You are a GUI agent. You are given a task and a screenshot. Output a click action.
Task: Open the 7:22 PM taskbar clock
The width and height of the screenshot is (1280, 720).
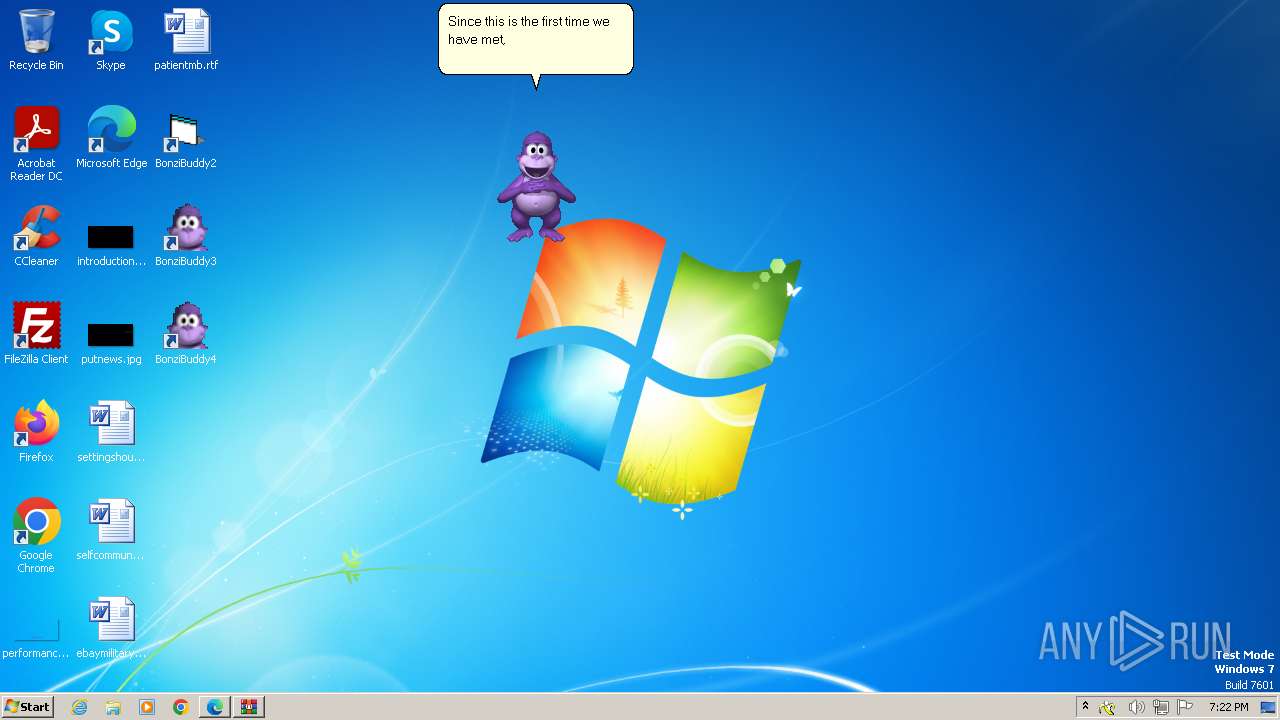pyautogui.click(x=1228, y=707)
